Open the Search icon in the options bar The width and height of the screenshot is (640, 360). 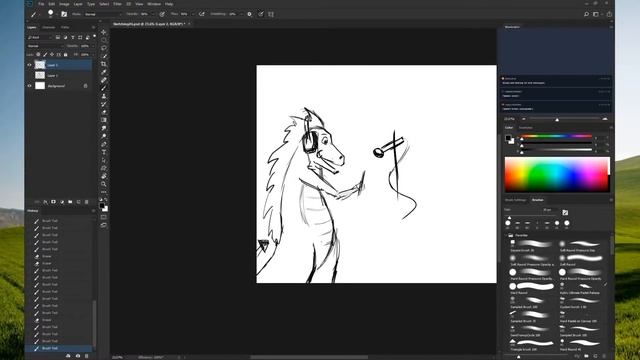[586, 14]
